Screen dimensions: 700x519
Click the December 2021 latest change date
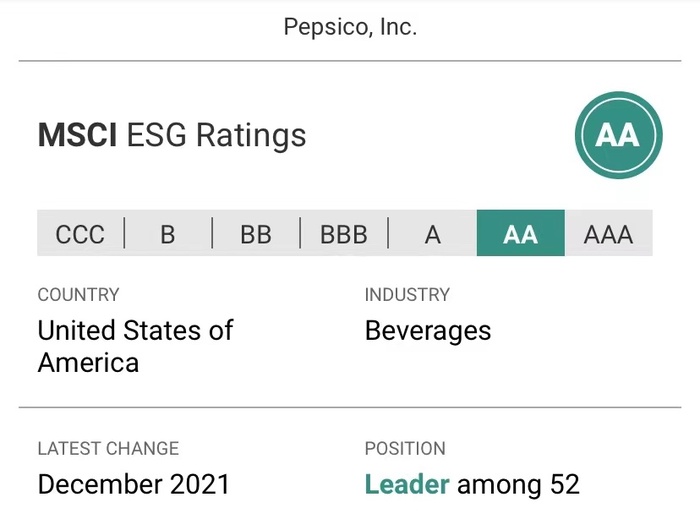pos(133,484)
